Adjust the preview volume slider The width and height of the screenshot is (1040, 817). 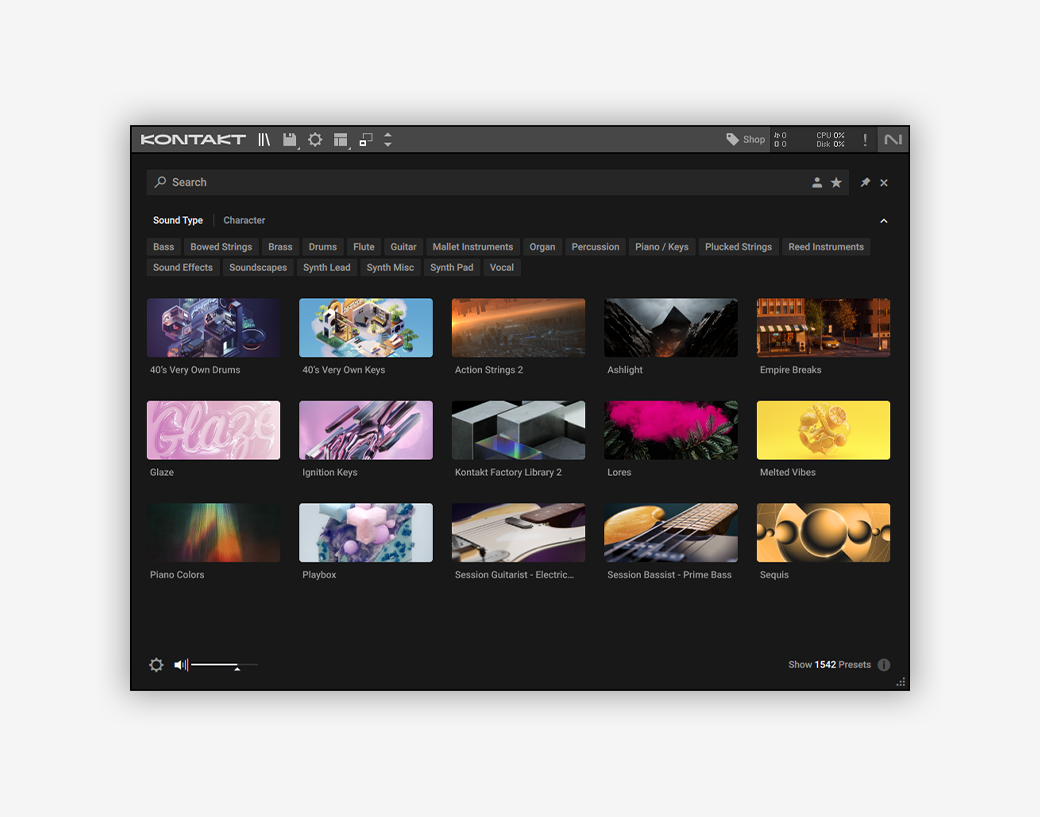(224, 664)
